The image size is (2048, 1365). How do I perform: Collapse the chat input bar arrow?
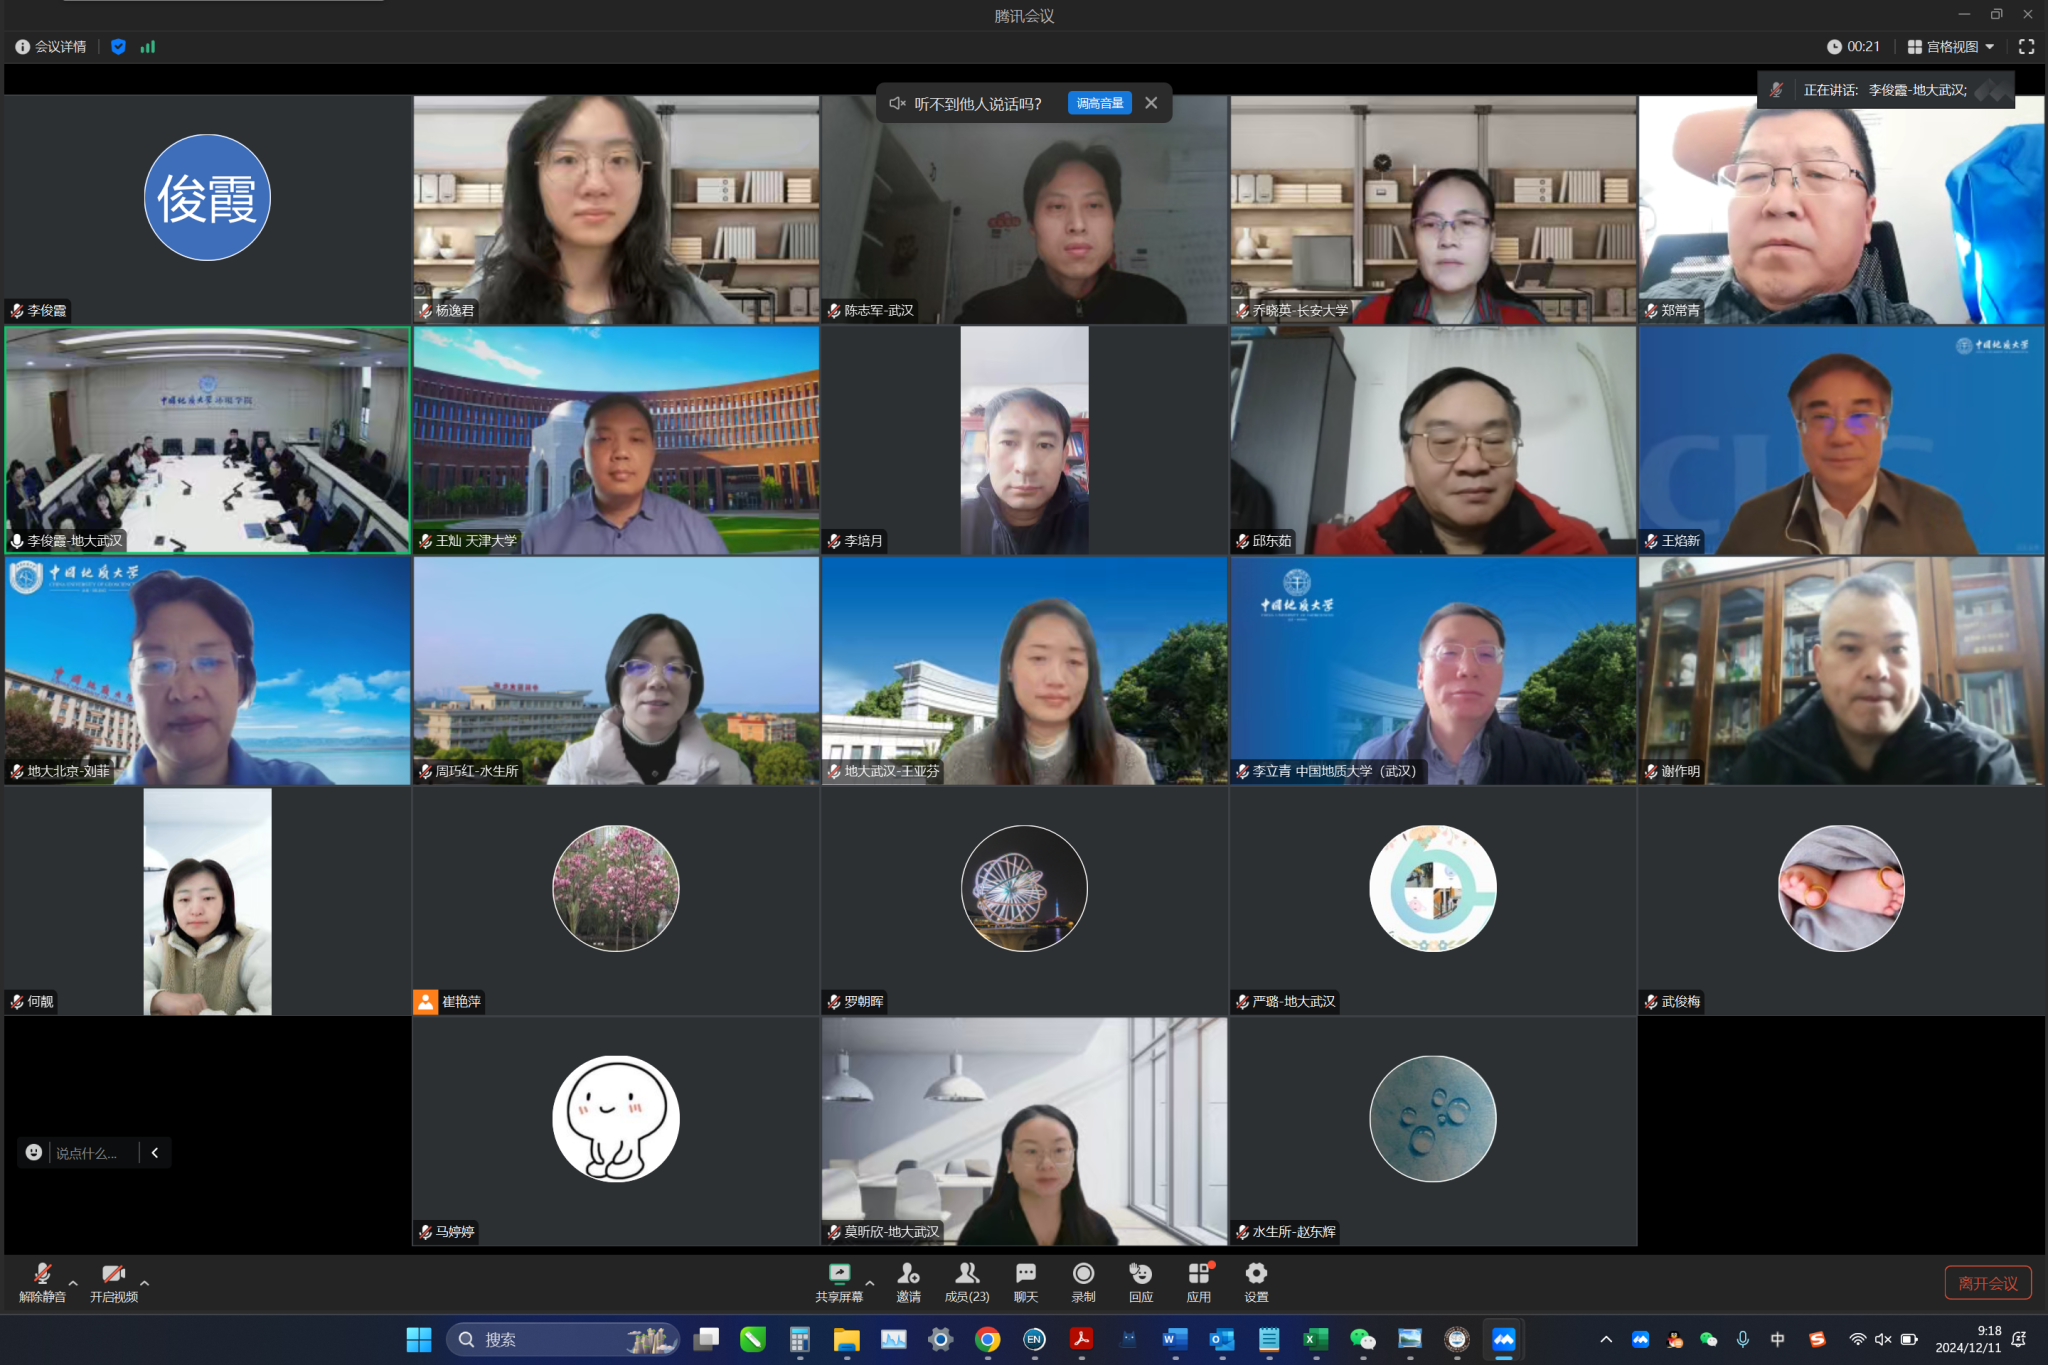click(x=155, y=1152)
